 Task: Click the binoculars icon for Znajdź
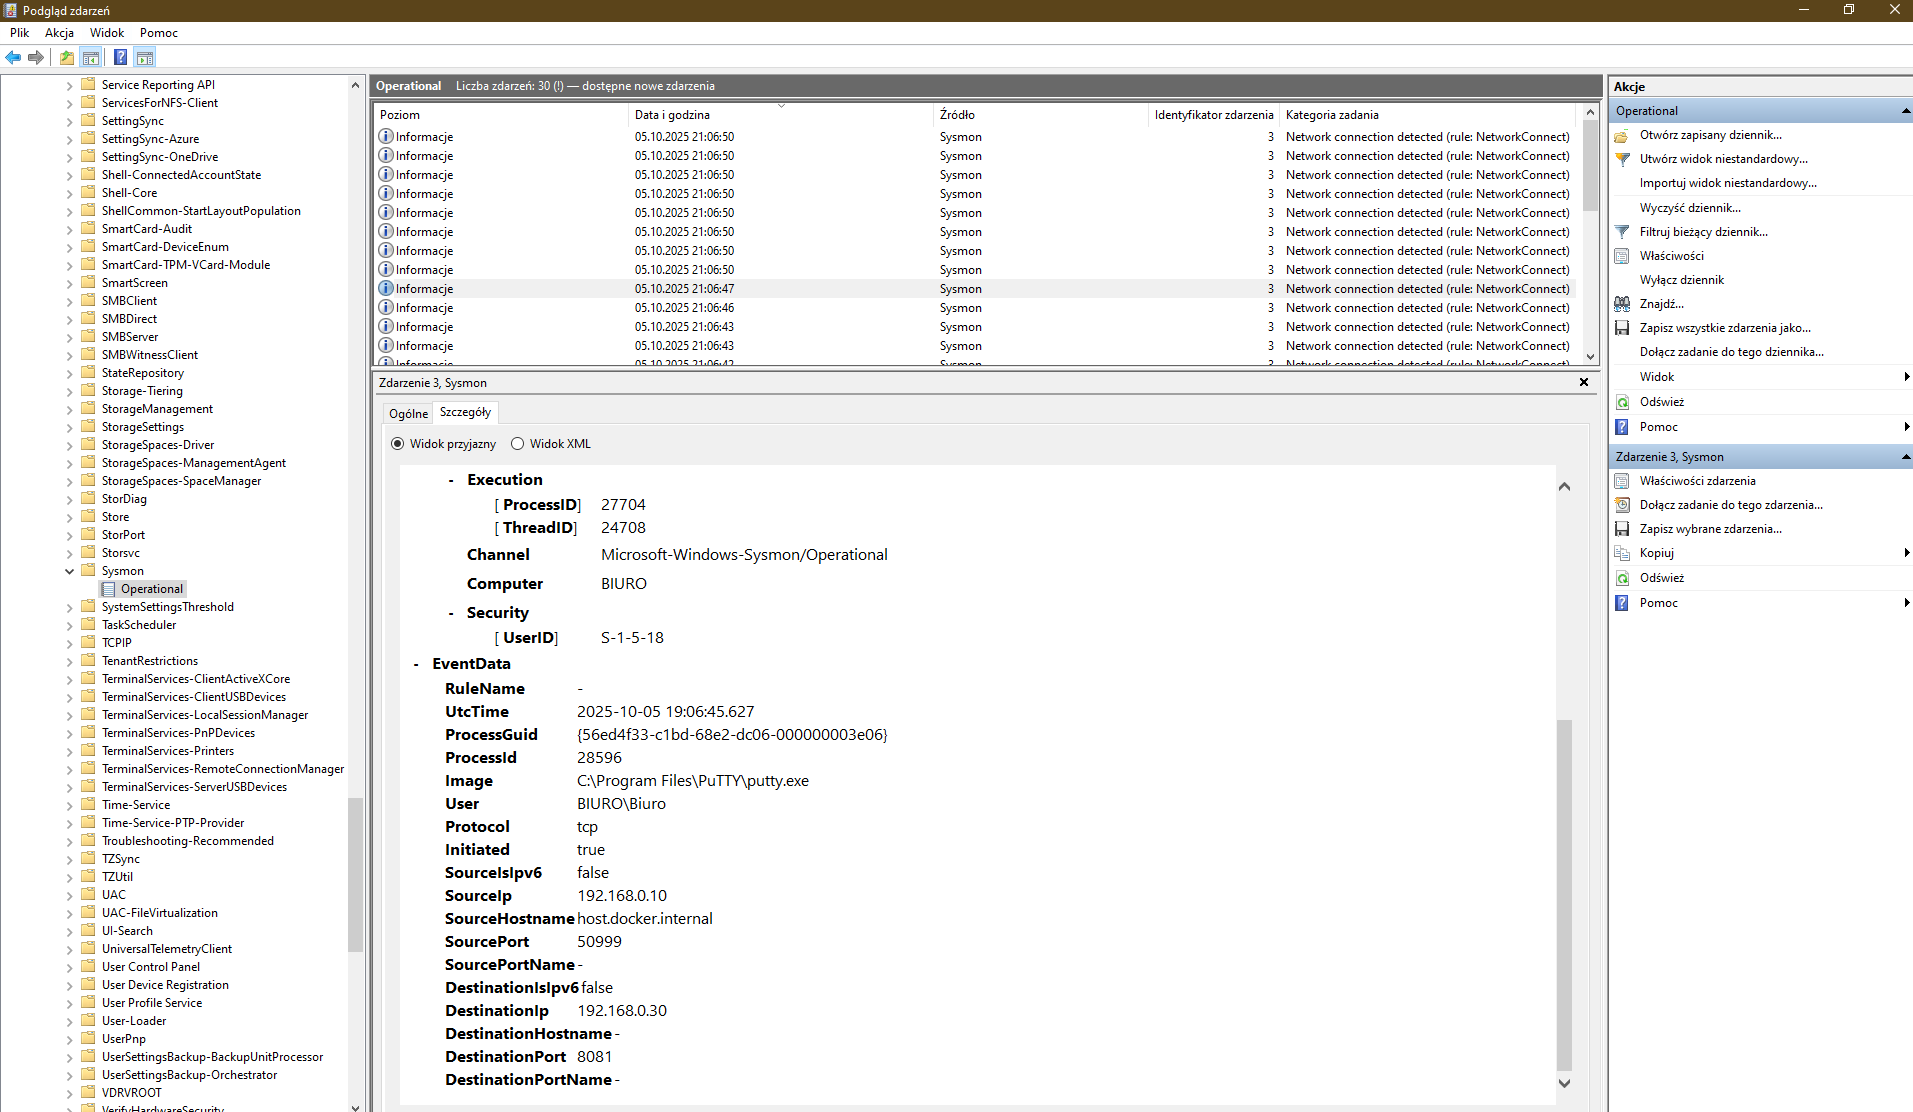[x=1622, y=304]
